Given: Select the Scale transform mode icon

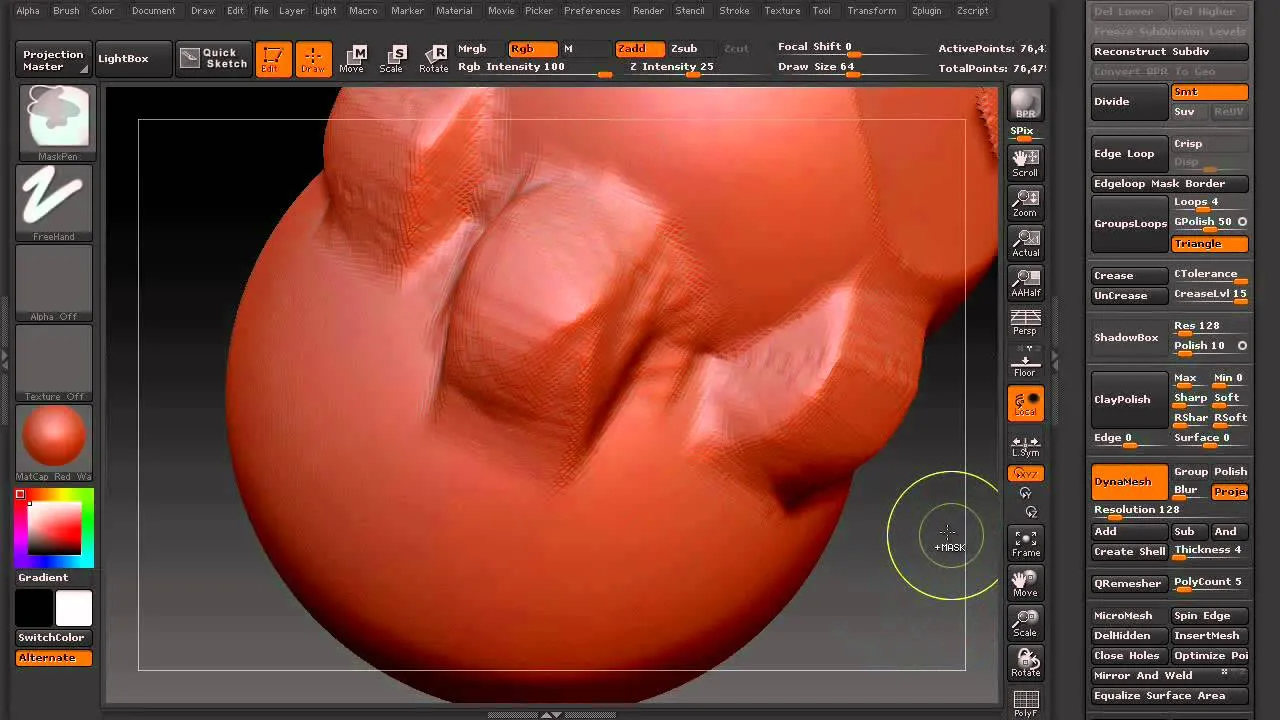Looking at the screenshot, I should tap(392, 59).
